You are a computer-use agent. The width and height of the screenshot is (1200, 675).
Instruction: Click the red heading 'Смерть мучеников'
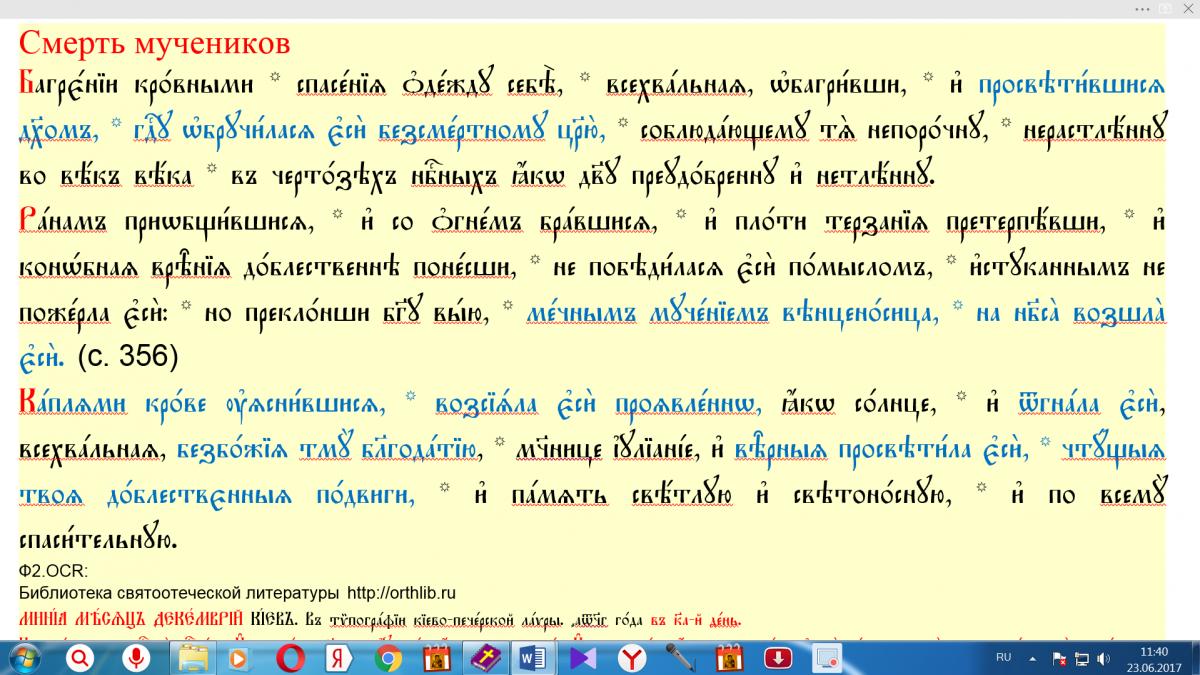[155, 43]
